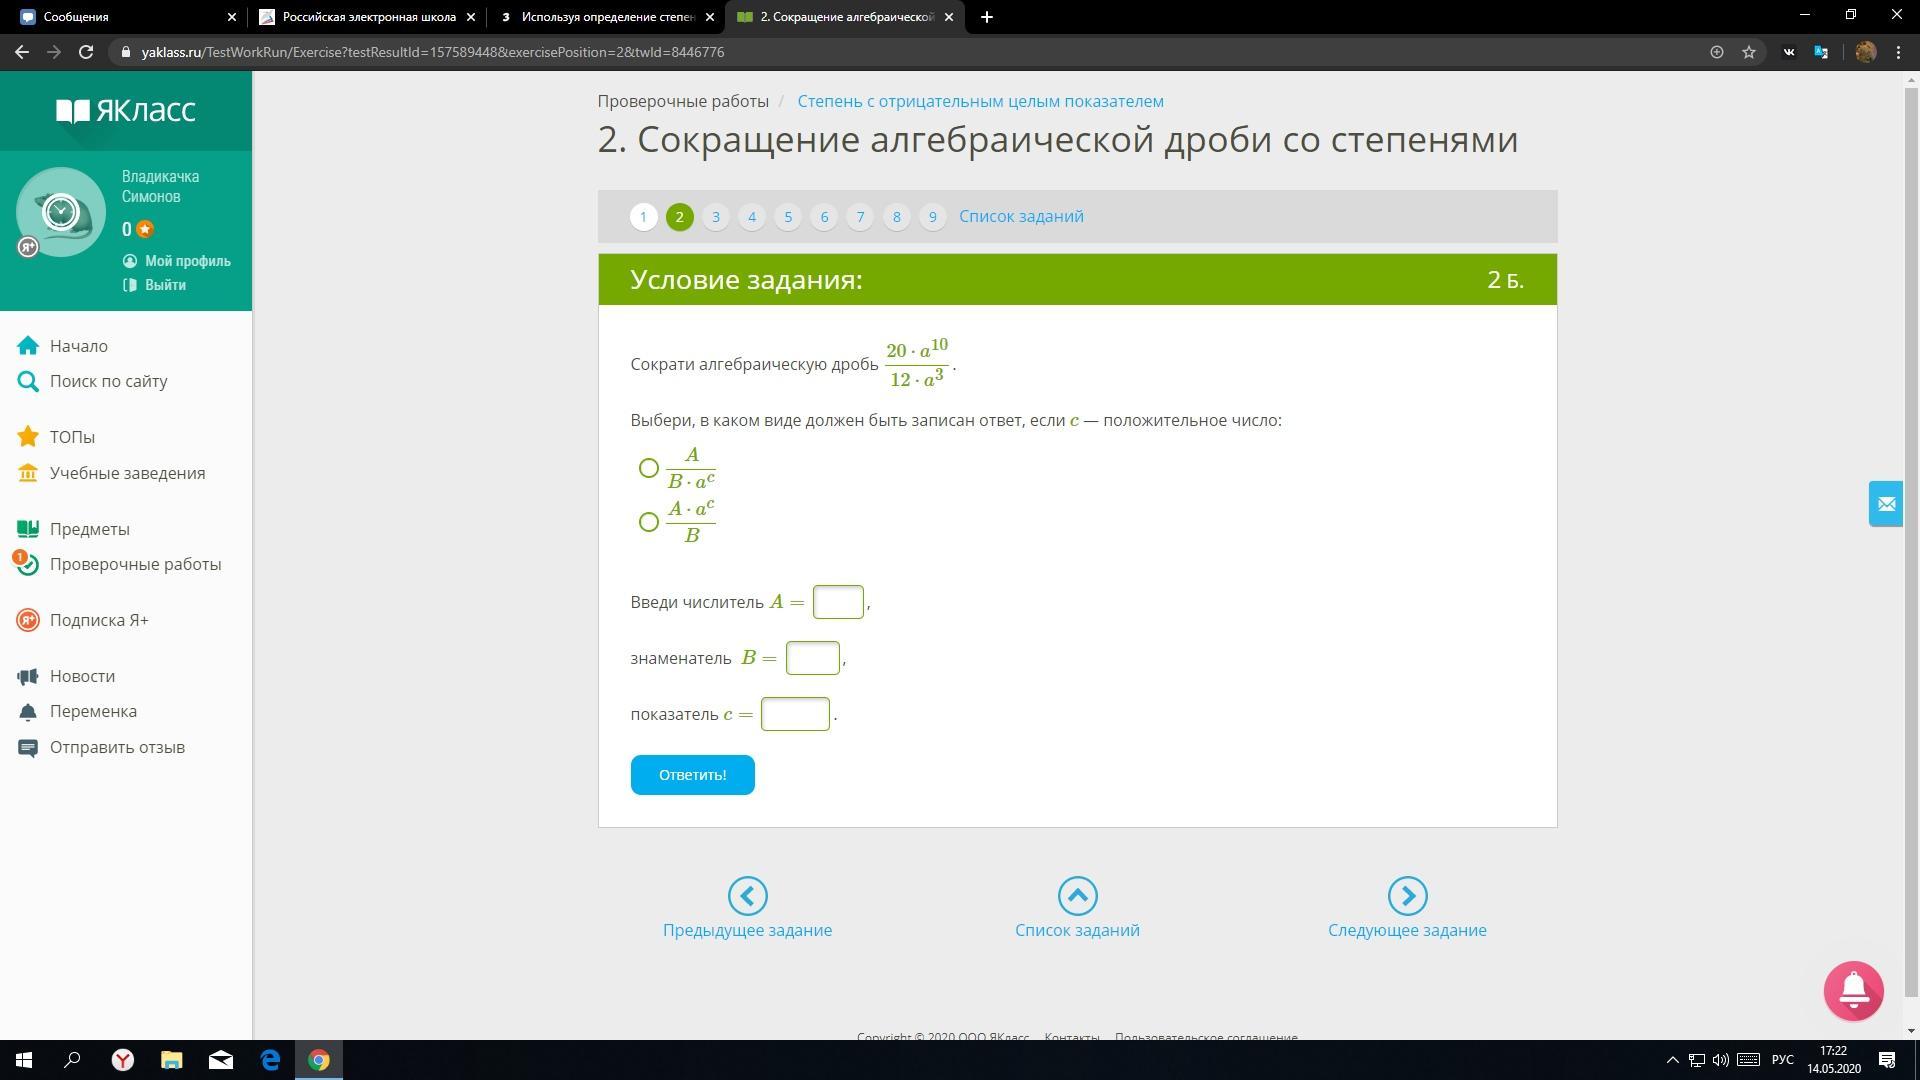Bookmark this page with star icon
The image size is (1920, 1080).
tap(1749, 52)
